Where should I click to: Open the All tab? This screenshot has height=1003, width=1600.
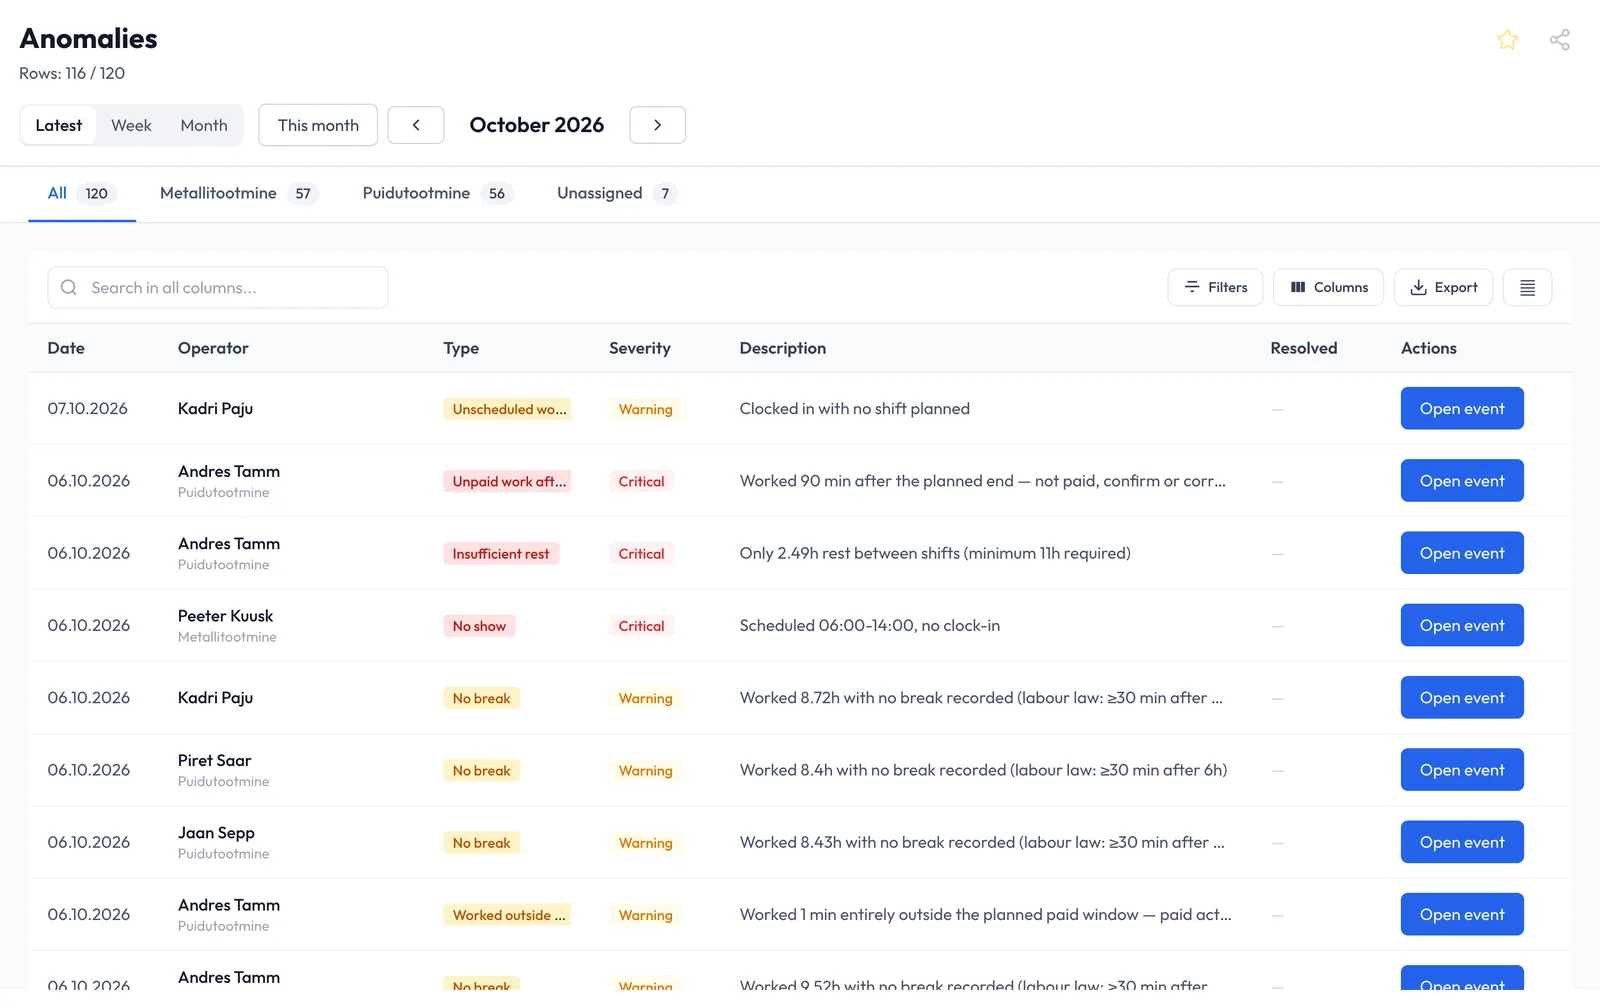[x=81, y=193]
